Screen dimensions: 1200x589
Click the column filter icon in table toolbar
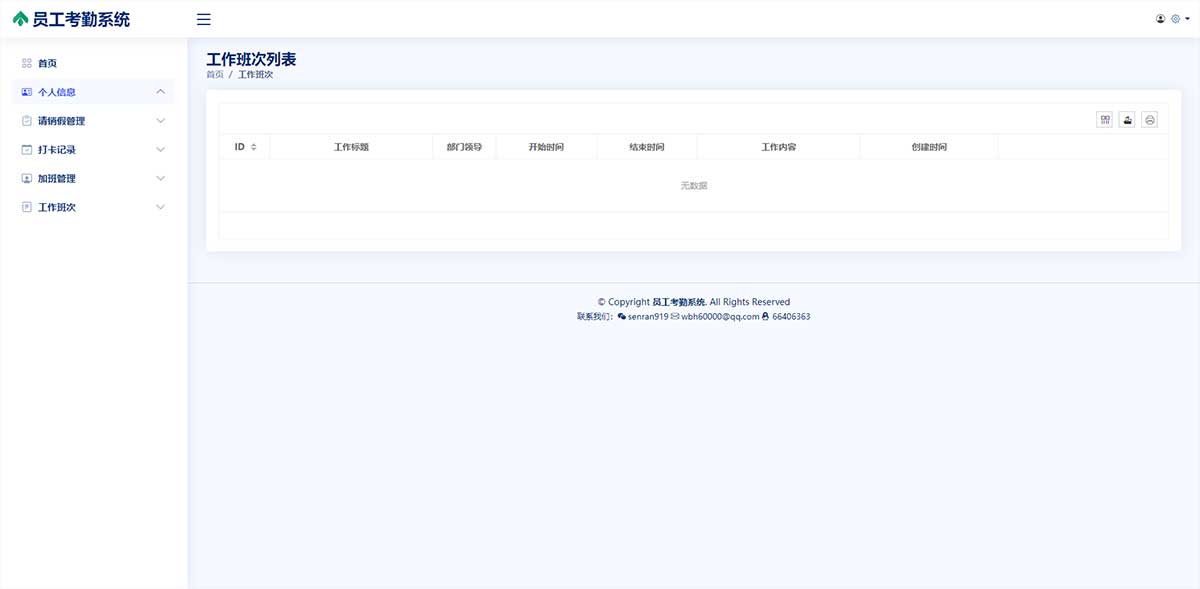pyautogui.click(x=1105, y=120)
